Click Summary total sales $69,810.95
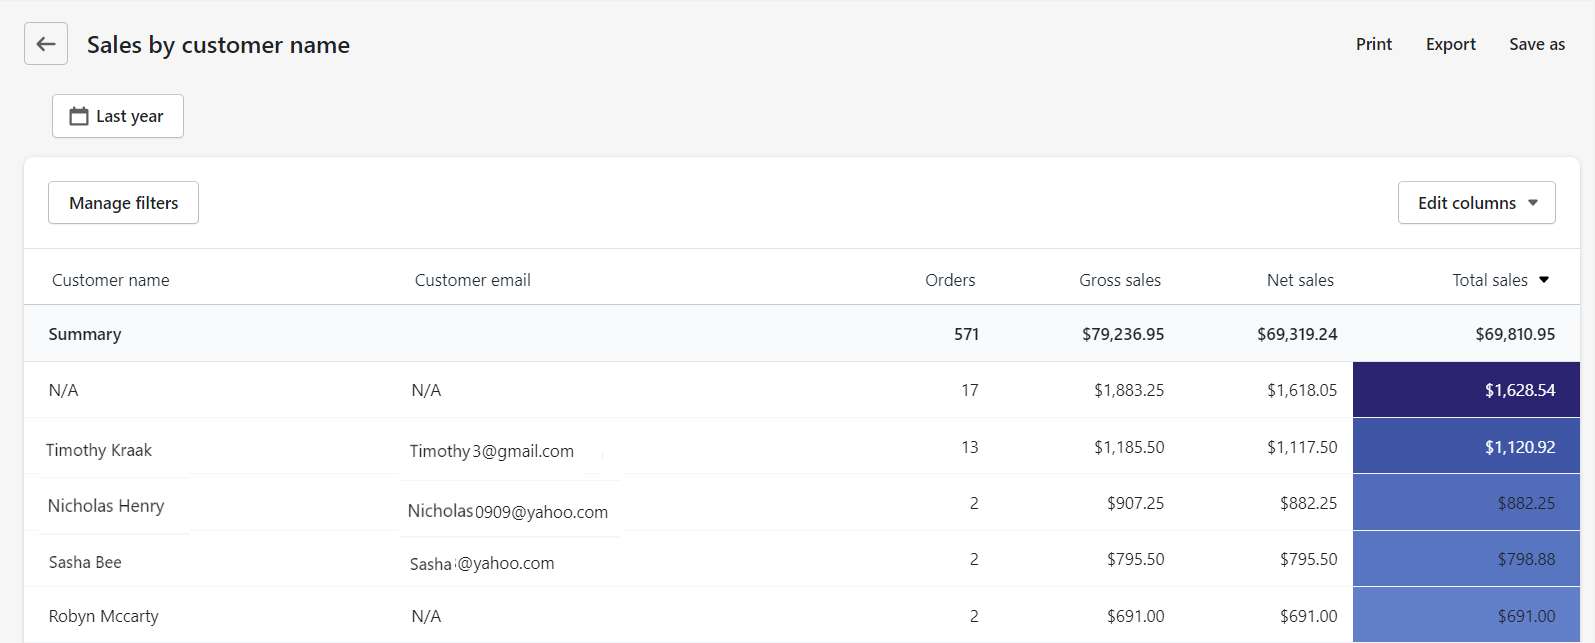 pos(1515,334)
